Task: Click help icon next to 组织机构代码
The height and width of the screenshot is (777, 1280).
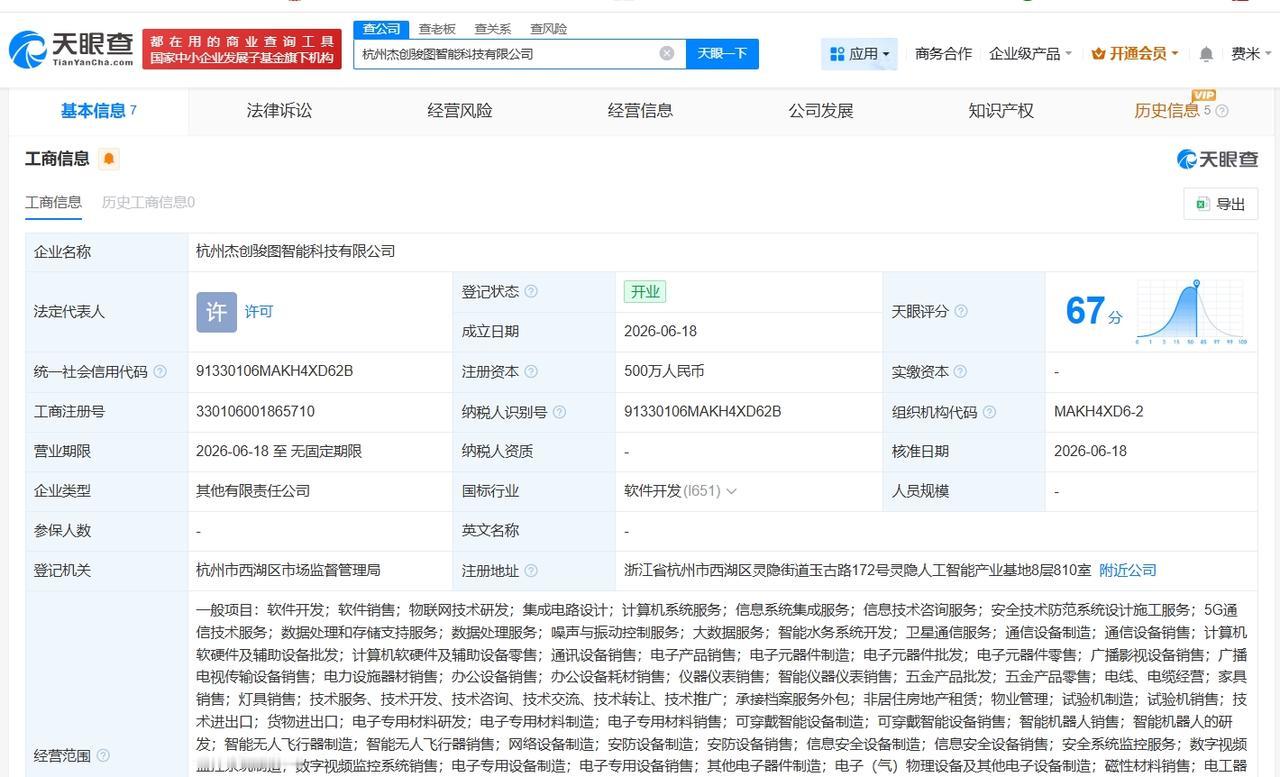Action: [989, 411]
